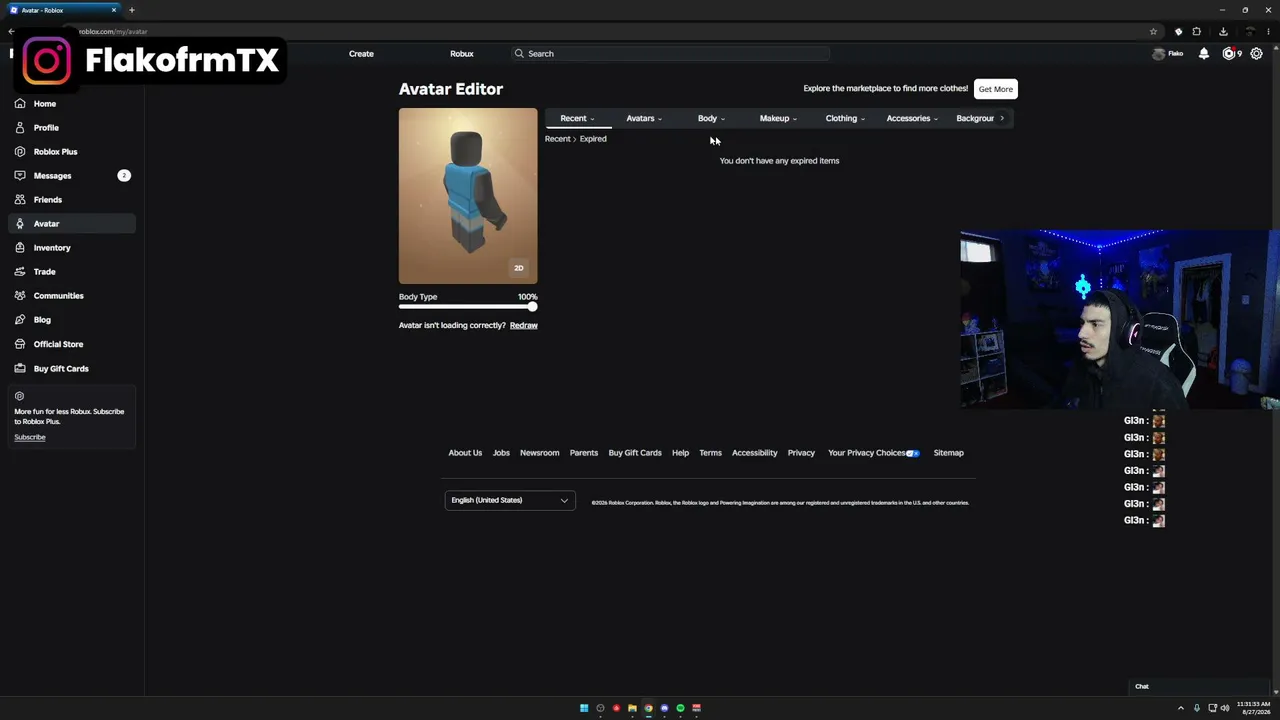Open the Flako profile avatar in header

1159,54
